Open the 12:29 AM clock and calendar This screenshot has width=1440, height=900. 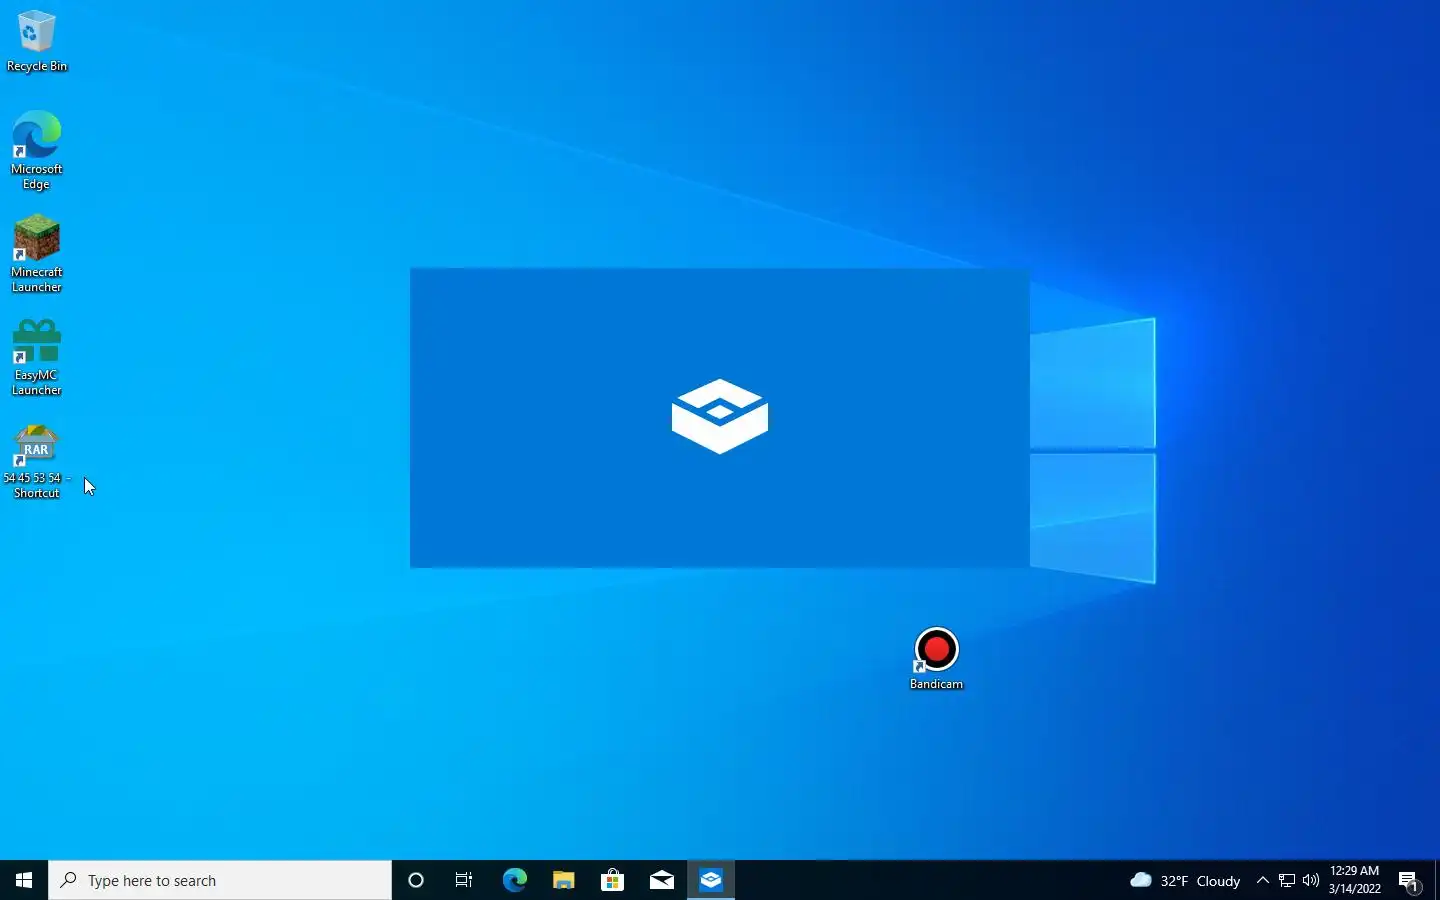pyautogui.click(x=1355, y=880)
